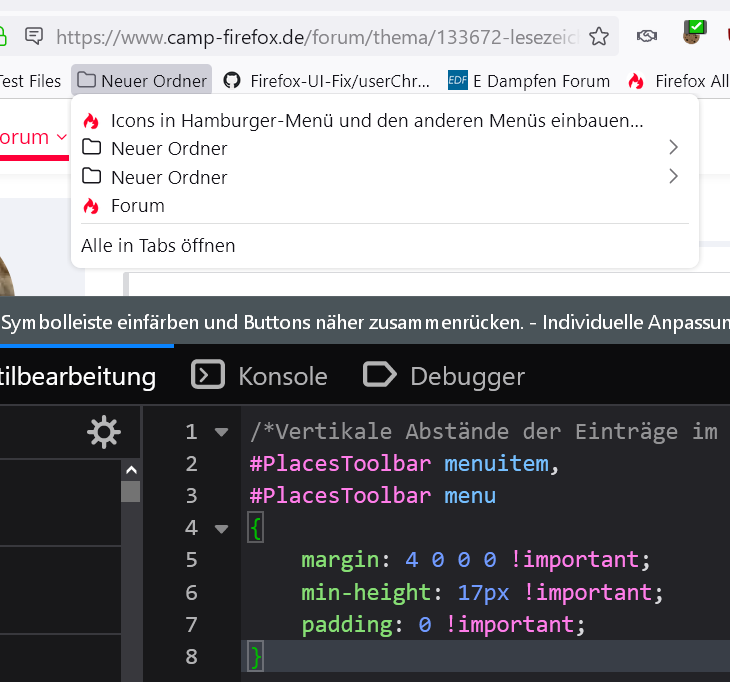This screenshot has height=682, width=730.
Task: Click the Style Editor gear options icon
Action: 103,433
